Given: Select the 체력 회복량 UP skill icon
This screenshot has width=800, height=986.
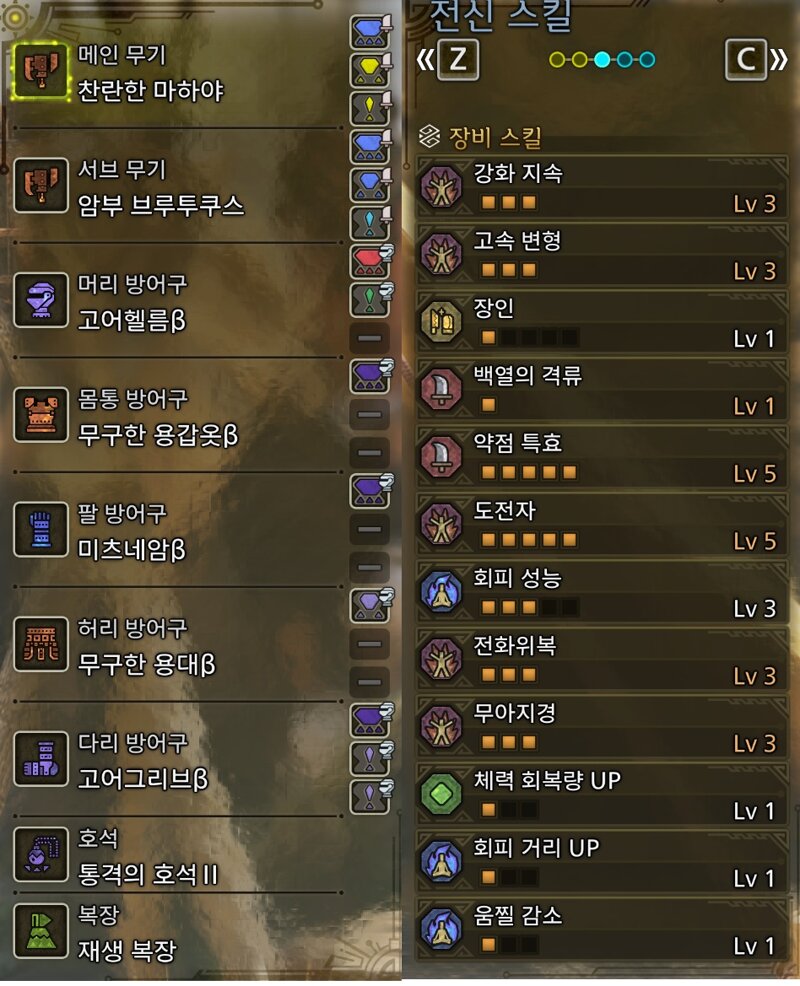Looking at the screenshot, I should click(442, 794).
